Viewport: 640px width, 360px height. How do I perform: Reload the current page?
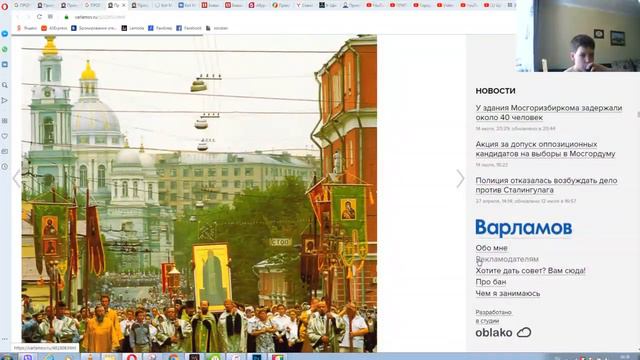(39, 17)
